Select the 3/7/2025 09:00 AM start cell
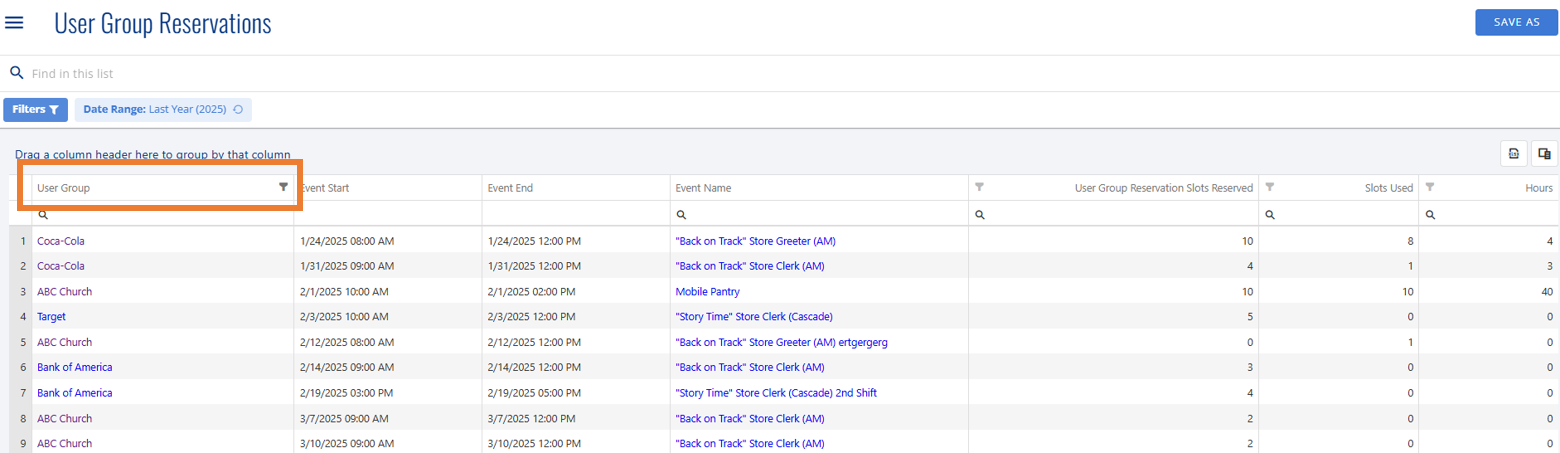 tap(388, 418)
